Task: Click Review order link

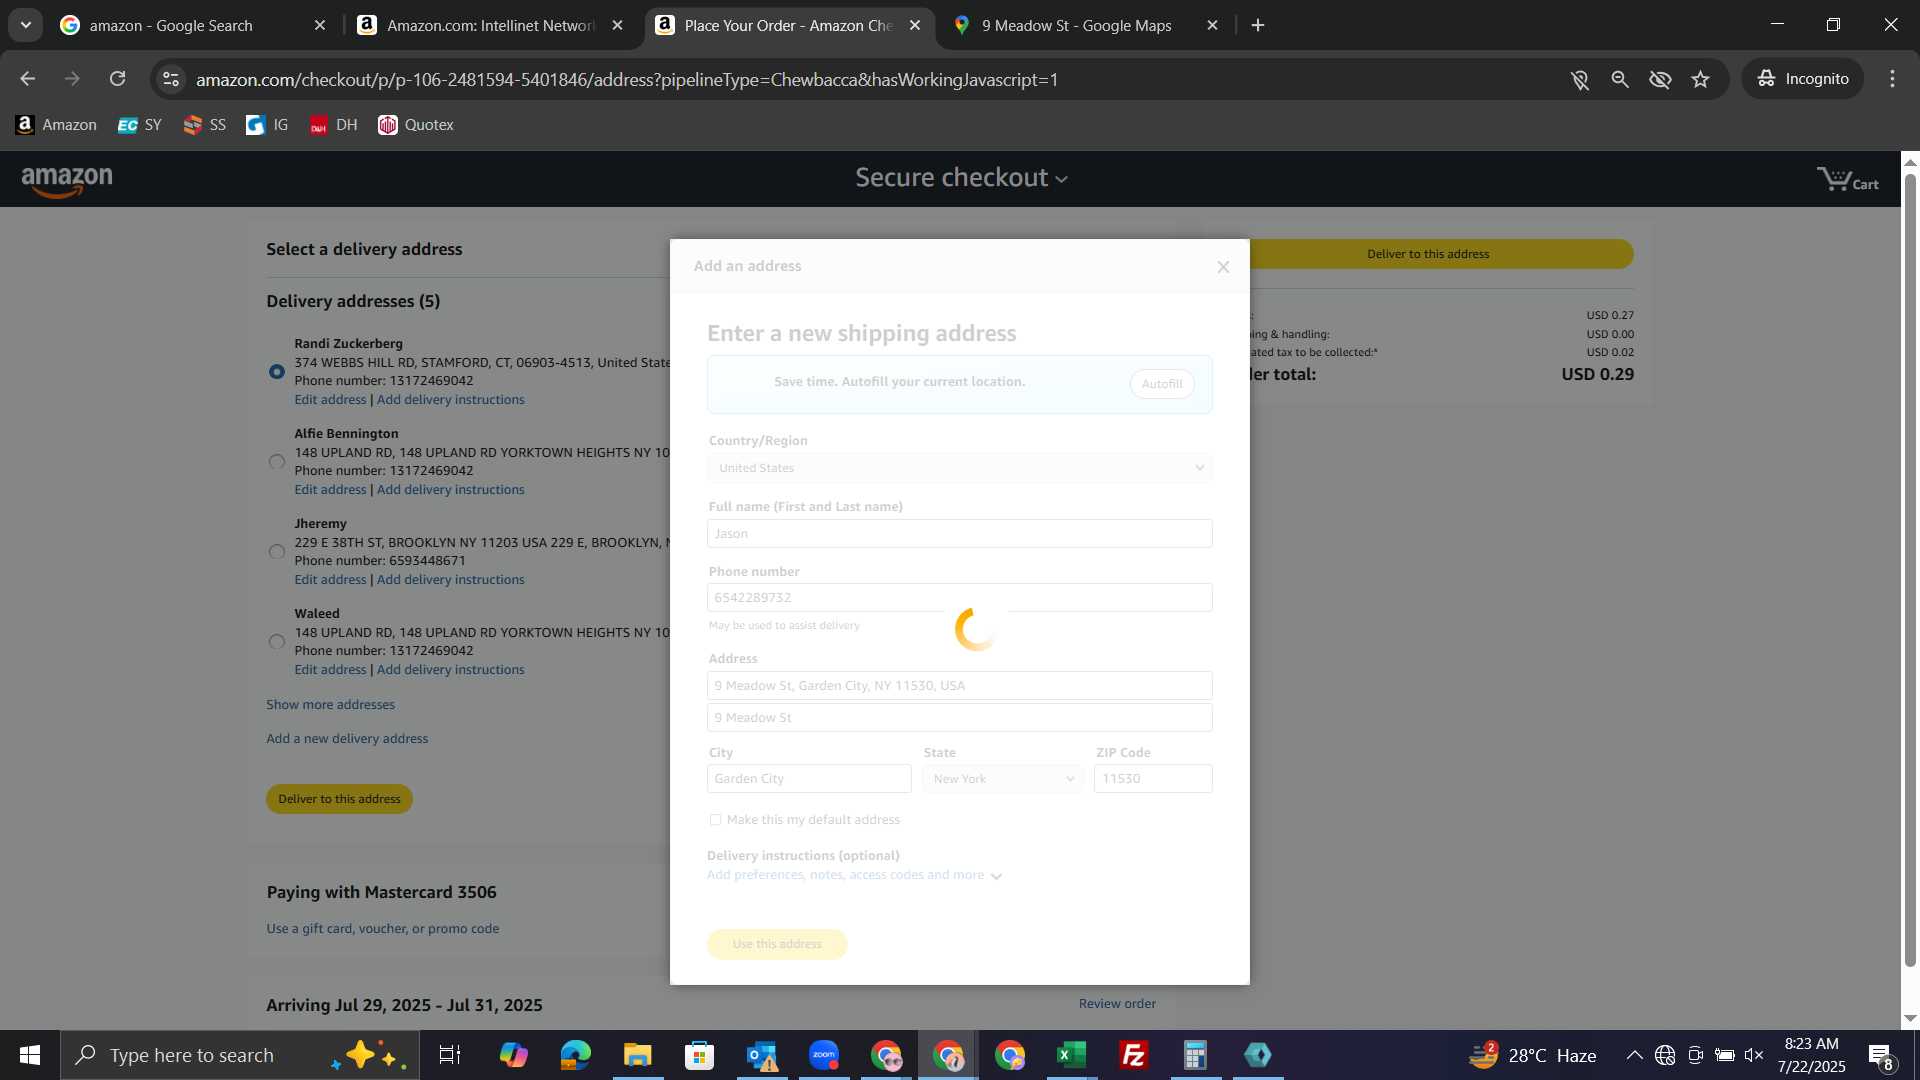Action: point(1117,1004)
